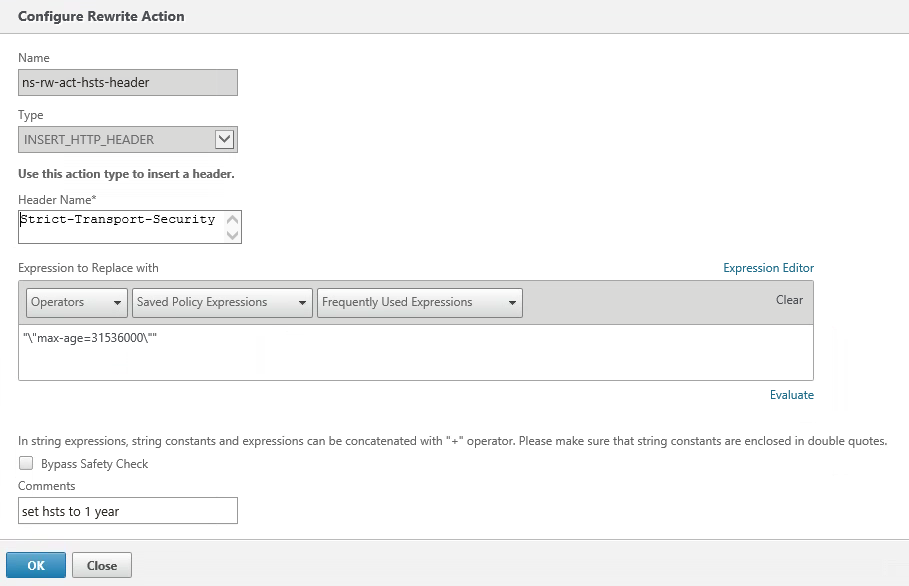Click Clear in the expression toolbar
This screenshot has width=909, height=586.
[789, 300]
